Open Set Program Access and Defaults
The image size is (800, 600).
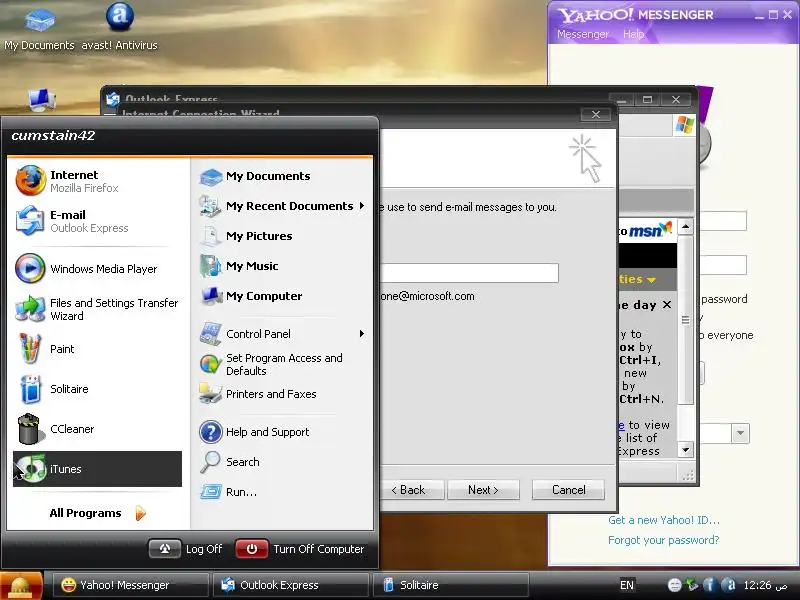pos(282,364)
